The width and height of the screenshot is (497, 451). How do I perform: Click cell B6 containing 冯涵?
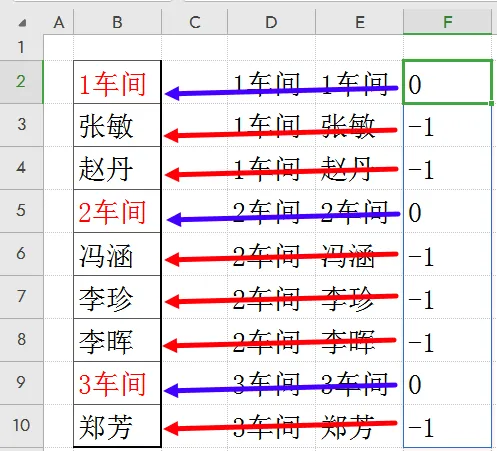coord(117,254)
